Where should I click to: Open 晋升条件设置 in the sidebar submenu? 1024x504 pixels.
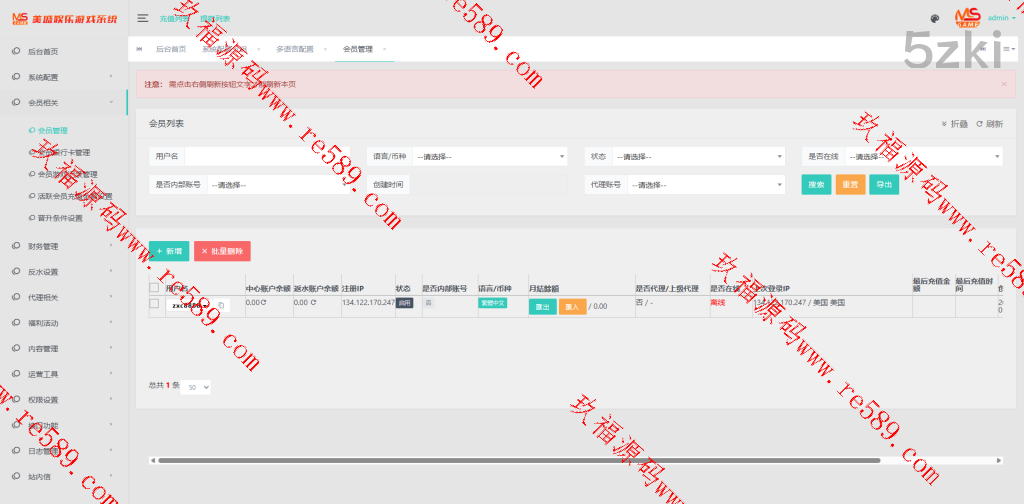click(60, 219)
